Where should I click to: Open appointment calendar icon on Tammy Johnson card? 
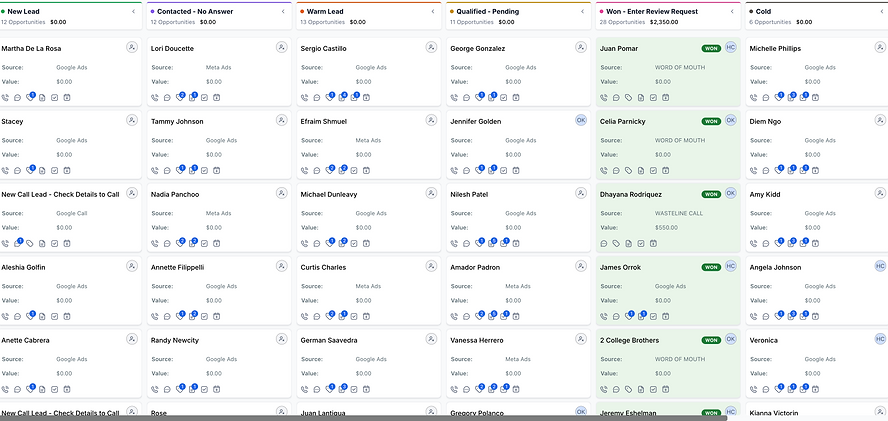pyautogui.click(x=216, y=171)
